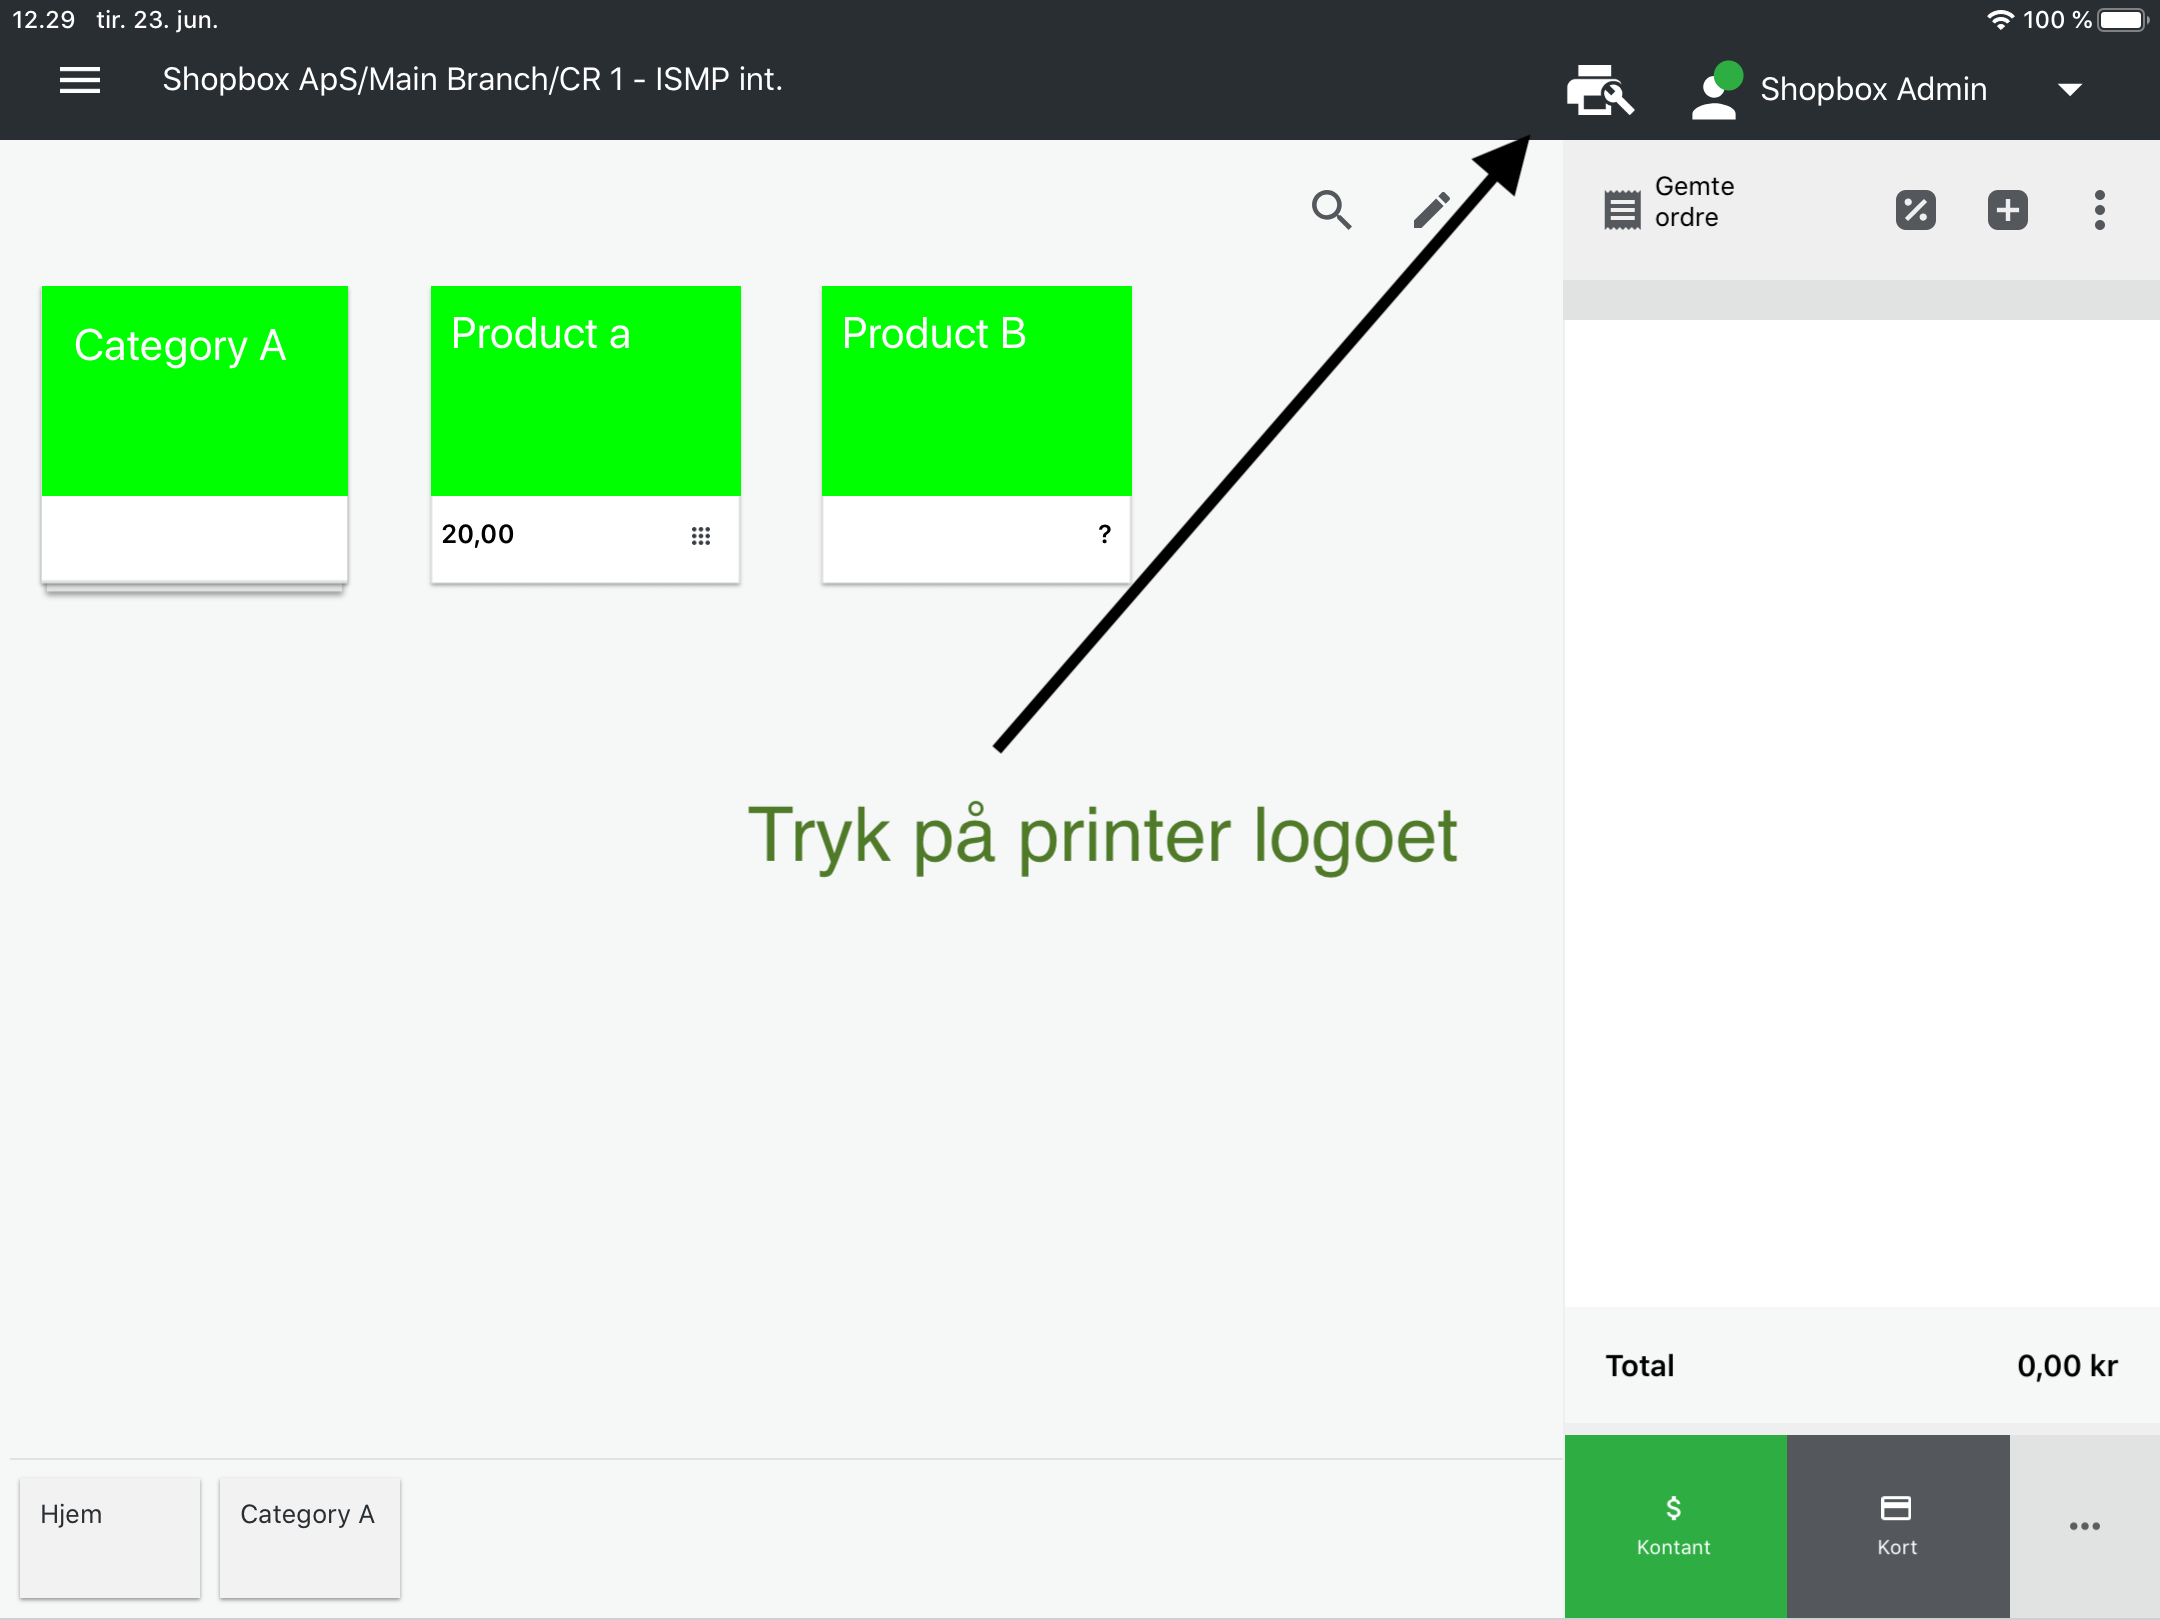Open Gemte ordre saved orders
This screenshot has width=2160, height=1620.
(x=1670, y=202)
